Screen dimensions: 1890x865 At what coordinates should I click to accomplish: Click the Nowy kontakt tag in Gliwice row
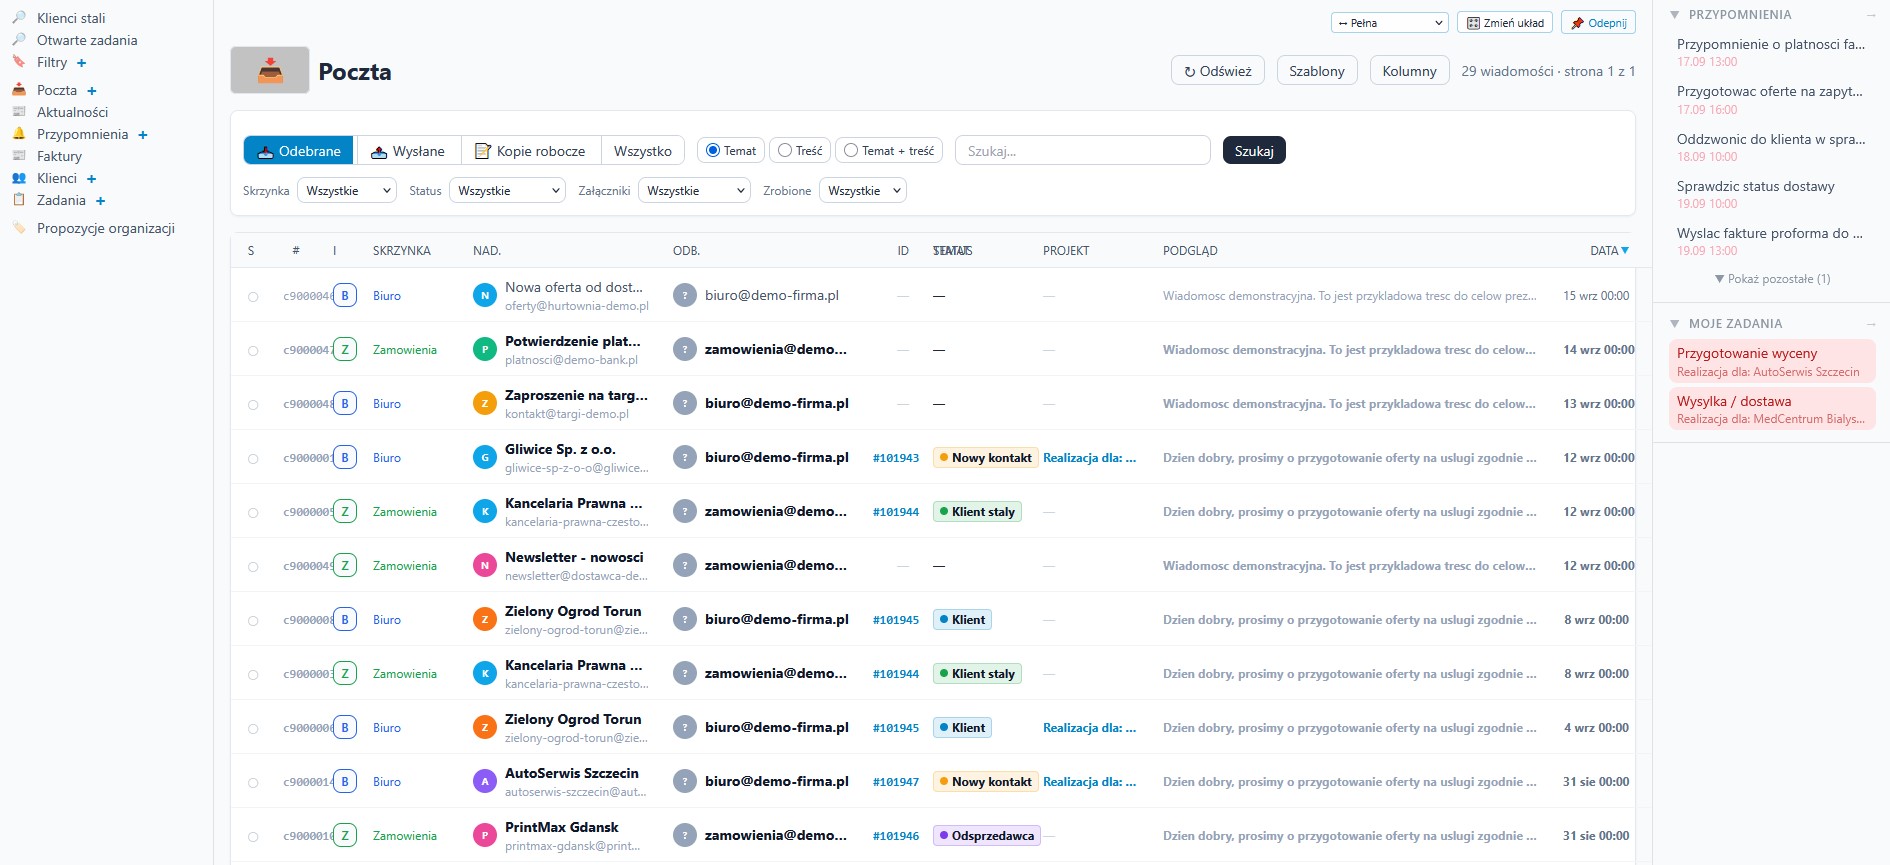pyautogui.click(x=985, y=457)
